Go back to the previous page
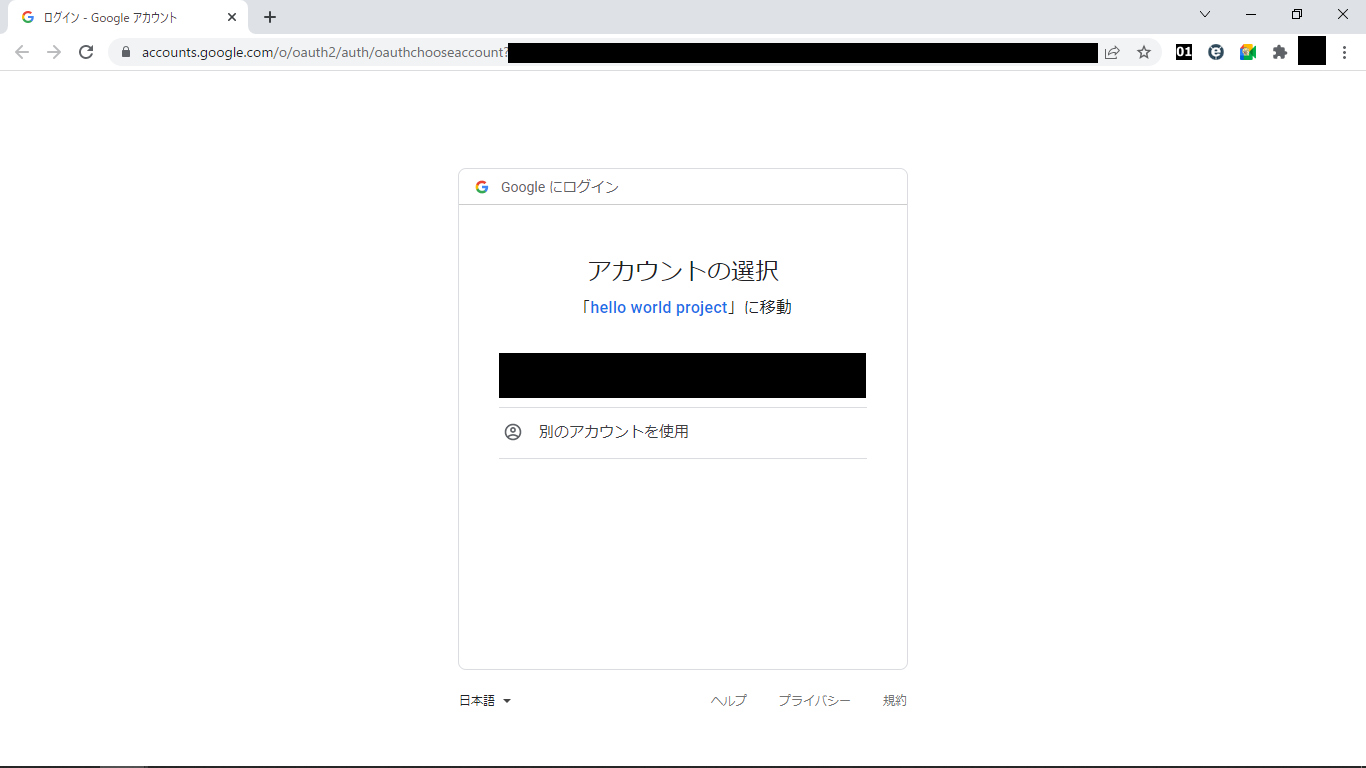 [22, 52]
